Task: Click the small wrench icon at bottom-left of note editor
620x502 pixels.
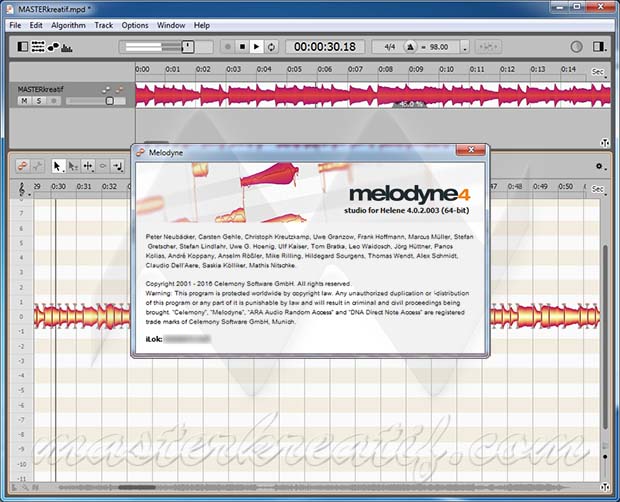Action: click(25, 488)
